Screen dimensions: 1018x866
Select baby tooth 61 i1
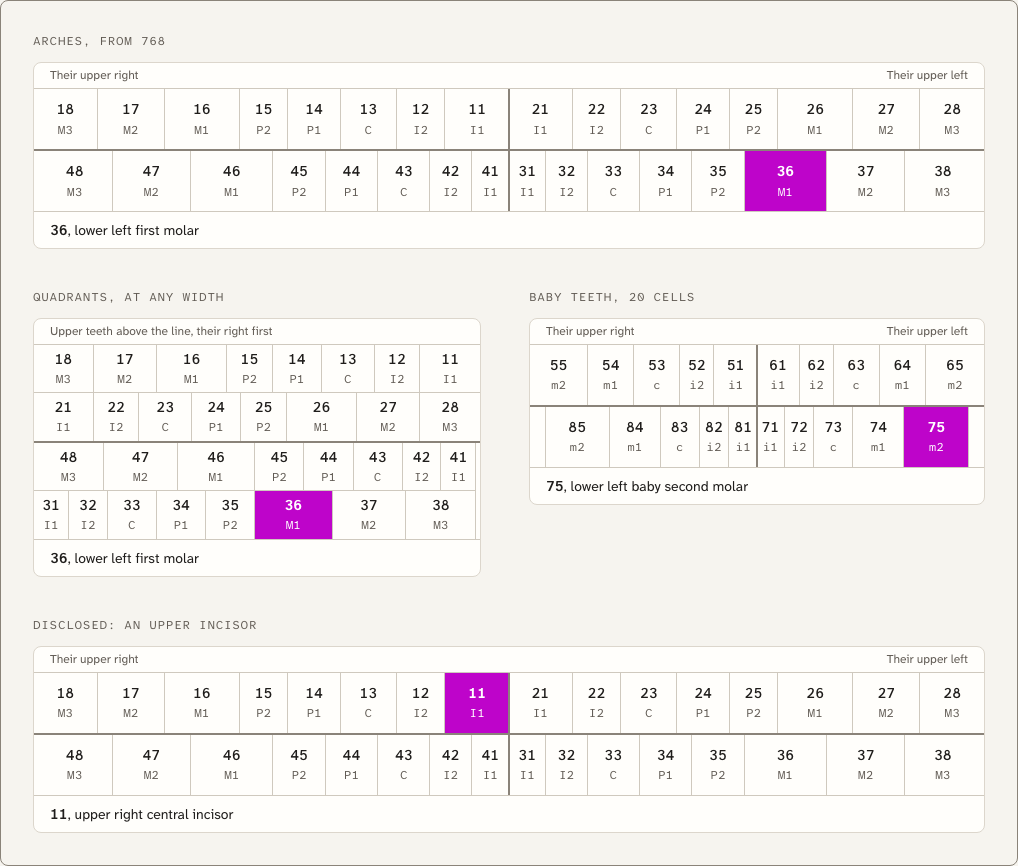pyautogui.click(x=778, y=375)
